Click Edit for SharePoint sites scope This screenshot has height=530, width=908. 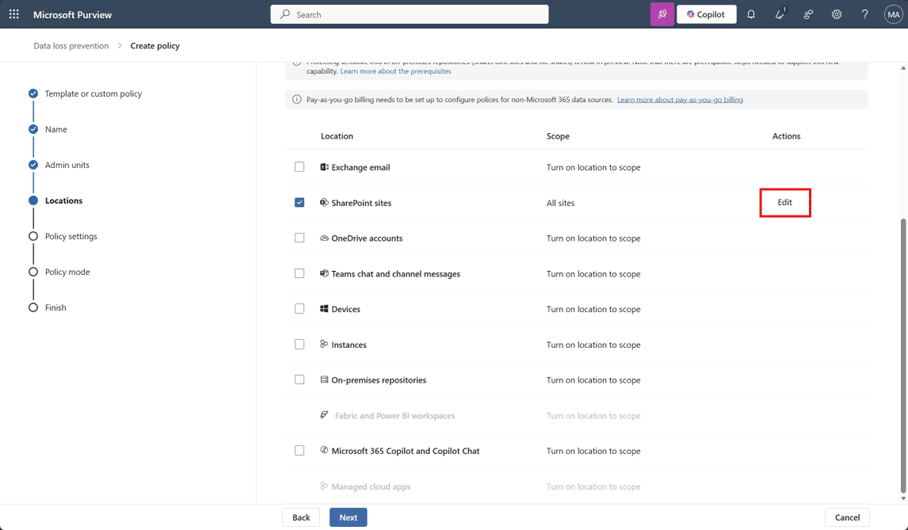785,203
